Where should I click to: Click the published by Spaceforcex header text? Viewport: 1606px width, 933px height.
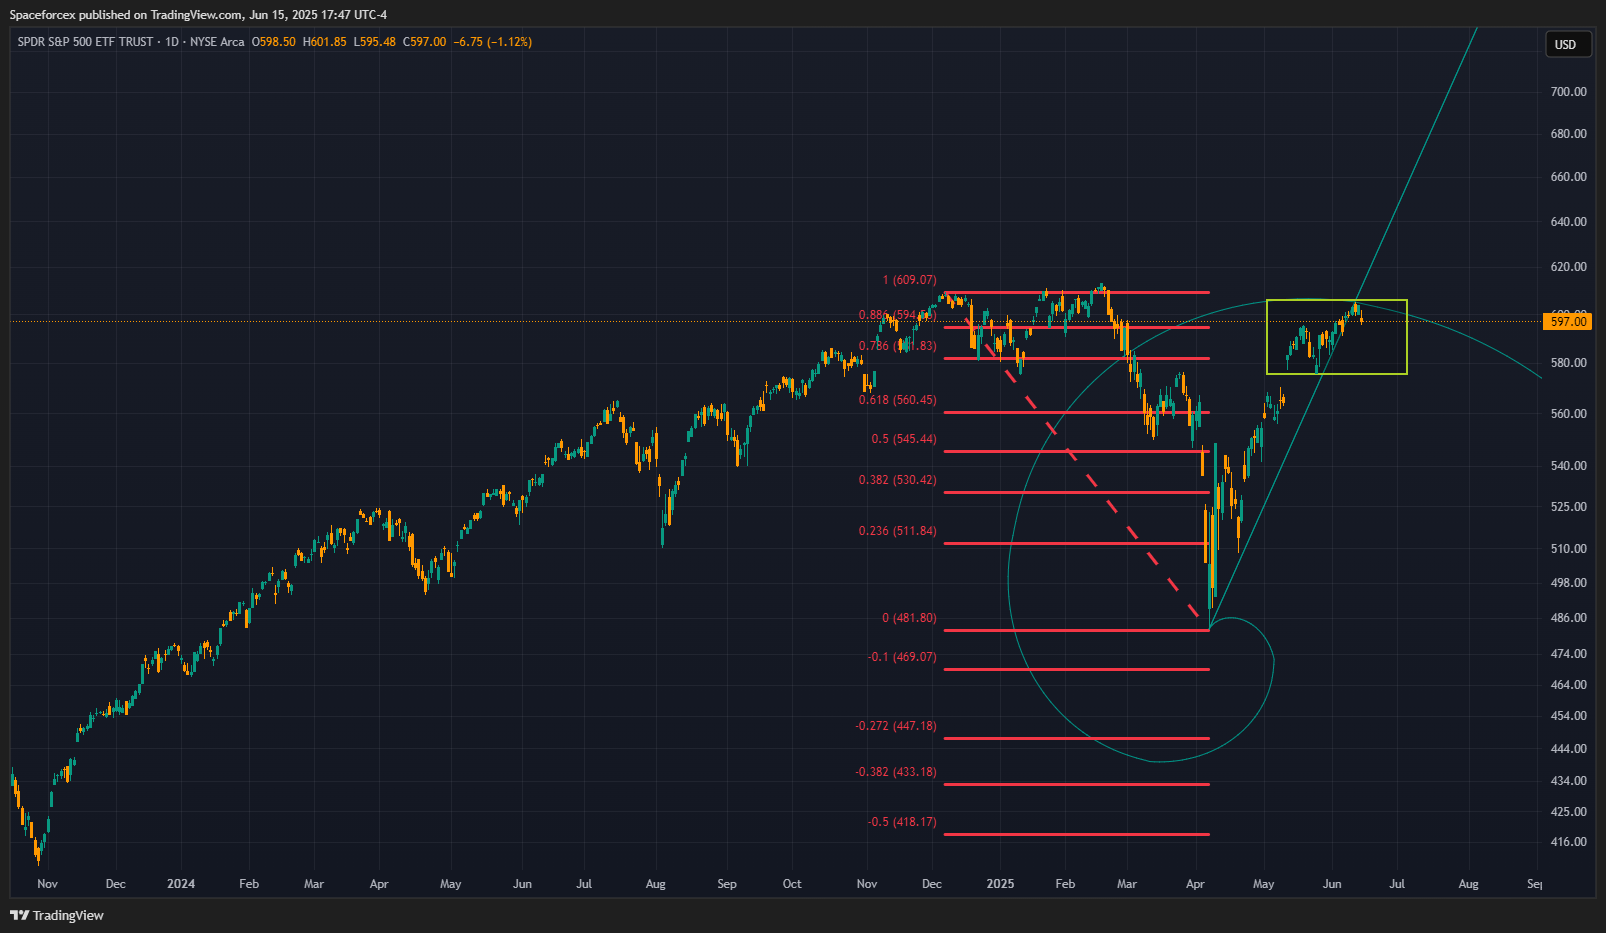(198, 15)
